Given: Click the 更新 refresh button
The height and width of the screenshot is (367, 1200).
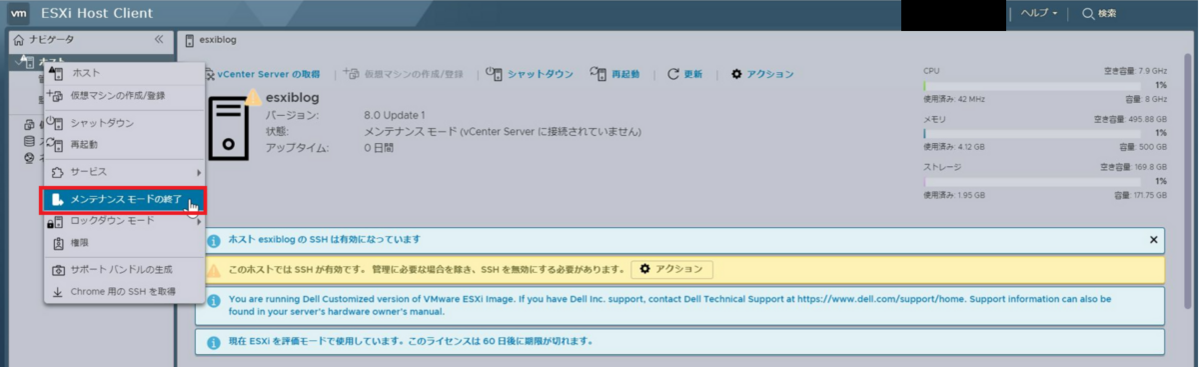Looking at the screenshot, I should point(685,74).
